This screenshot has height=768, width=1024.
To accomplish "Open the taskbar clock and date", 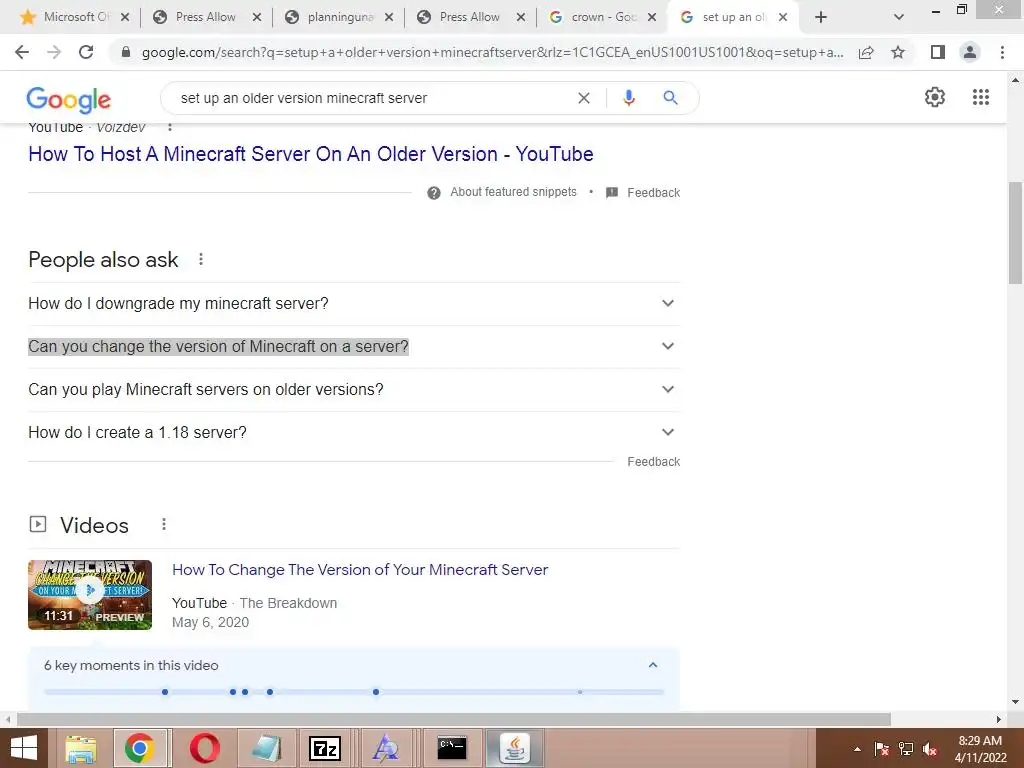I will 980,749.
